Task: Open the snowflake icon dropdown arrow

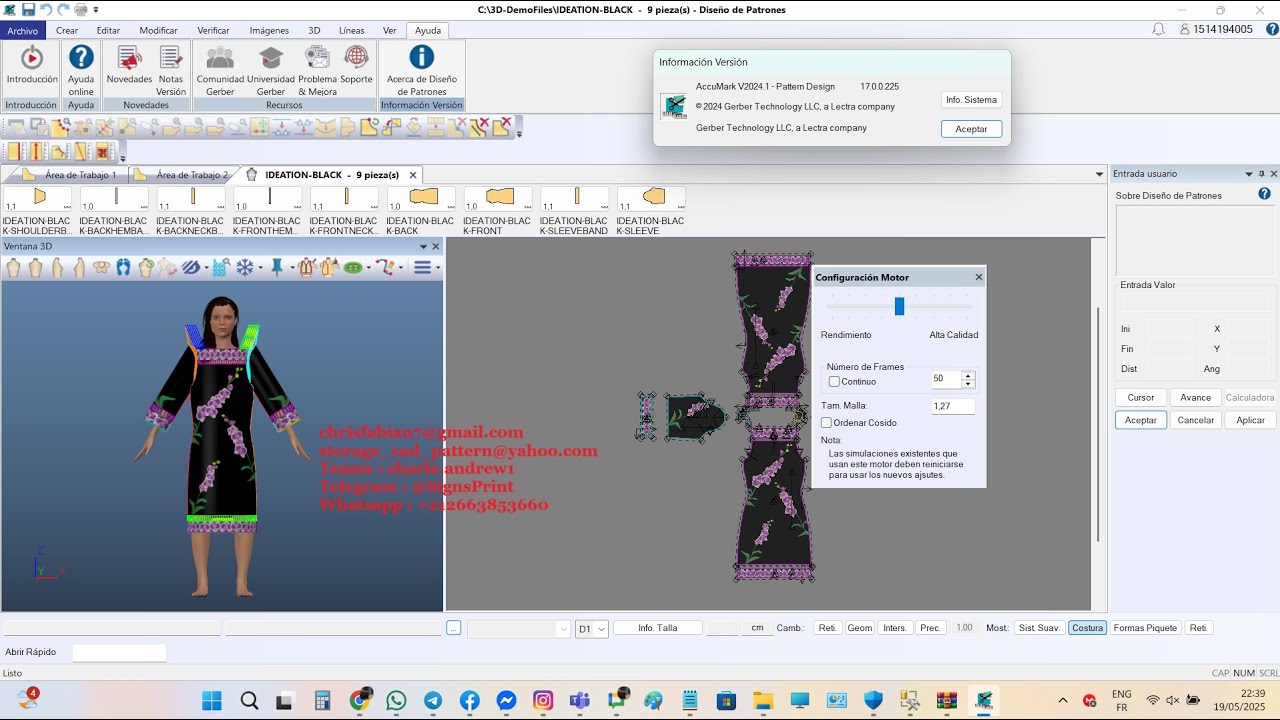Action: point(261,268)
